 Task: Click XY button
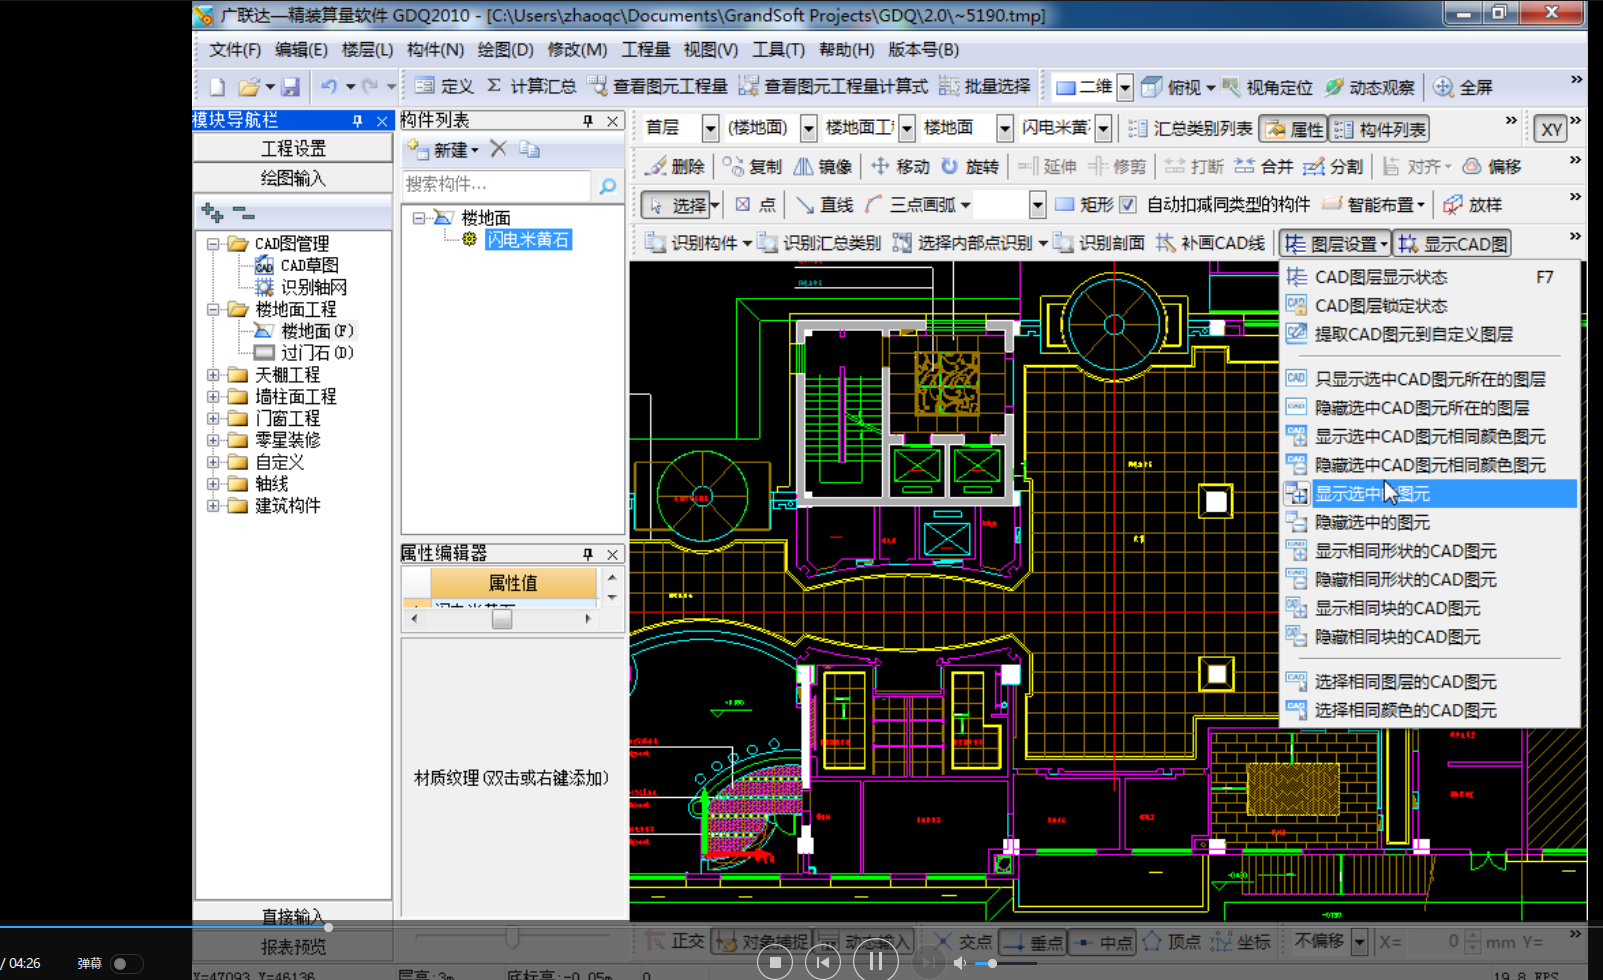(1551, 129)
